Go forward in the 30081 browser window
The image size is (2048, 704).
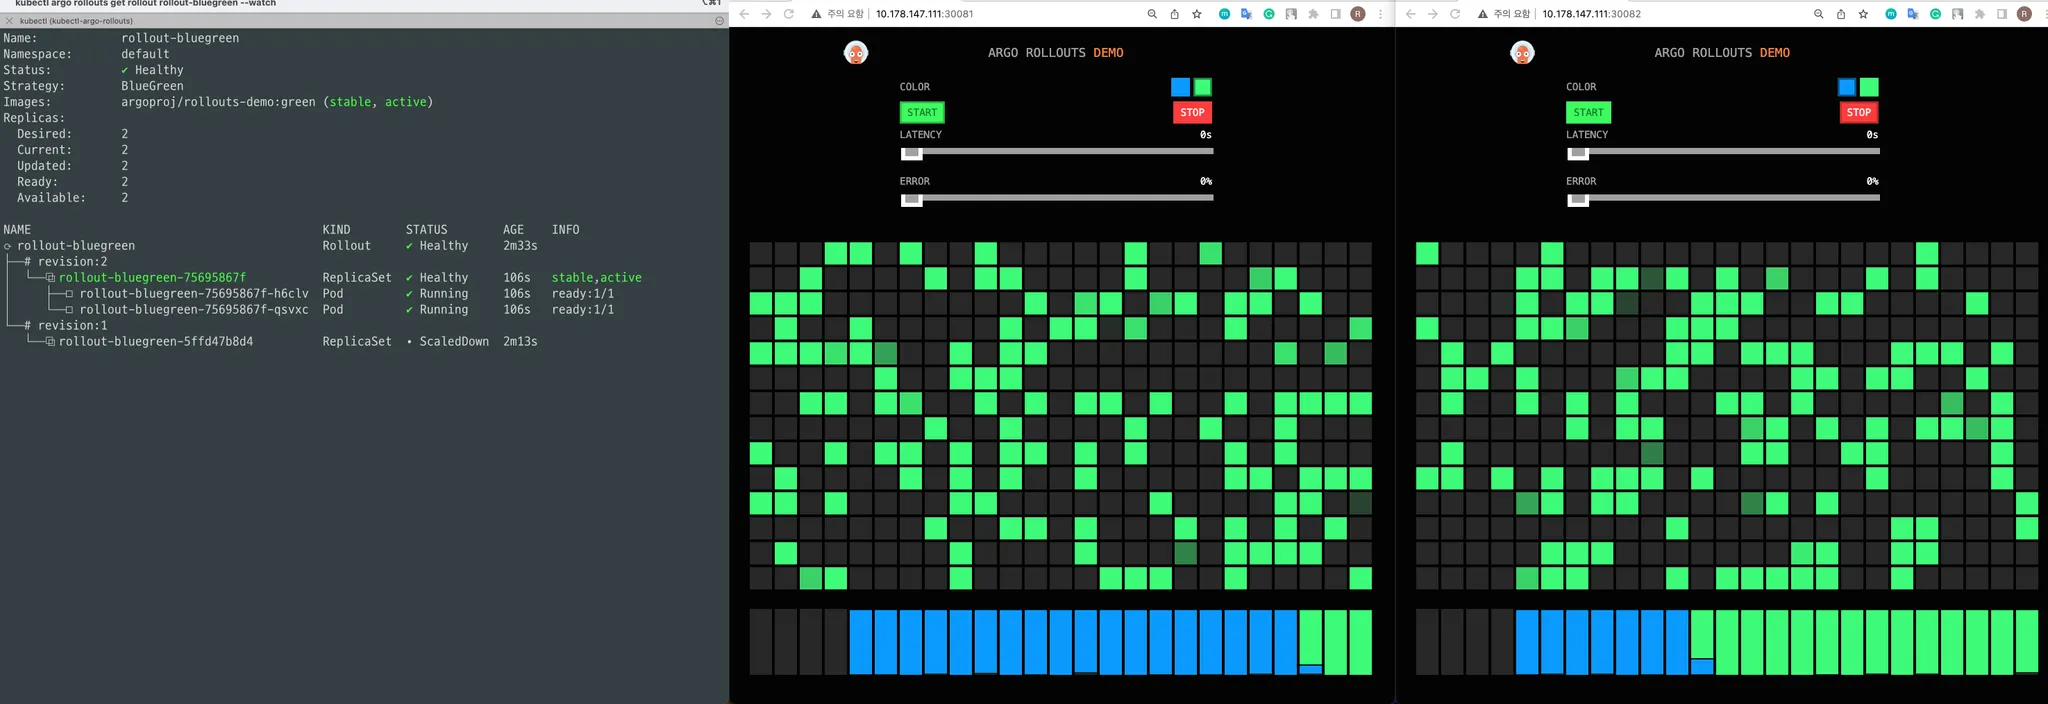coord(766,14)
